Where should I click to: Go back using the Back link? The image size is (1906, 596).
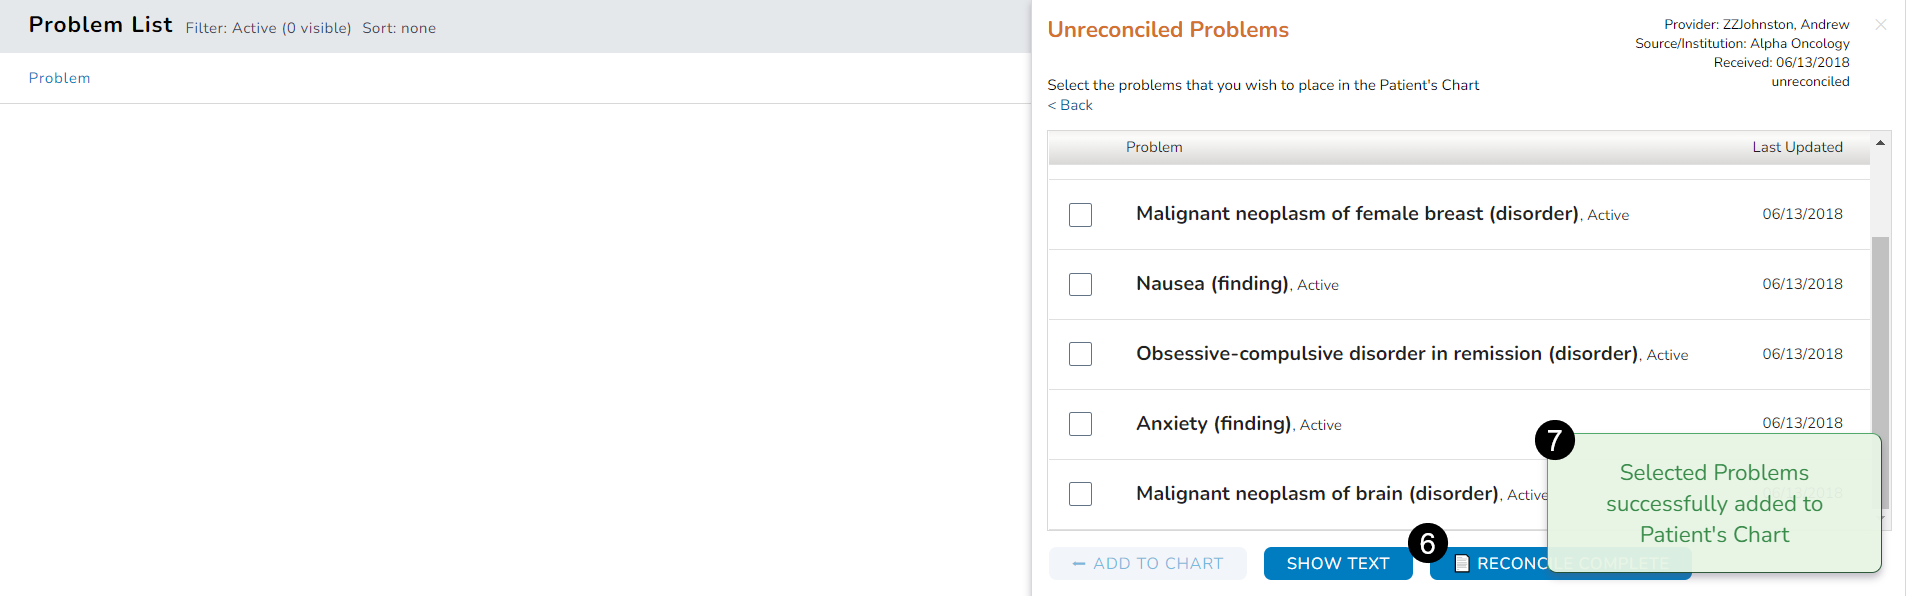point(1070,105)
